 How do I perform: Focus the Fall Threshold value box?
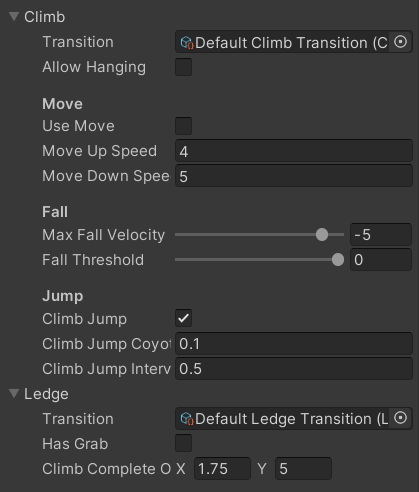(381, 260)
